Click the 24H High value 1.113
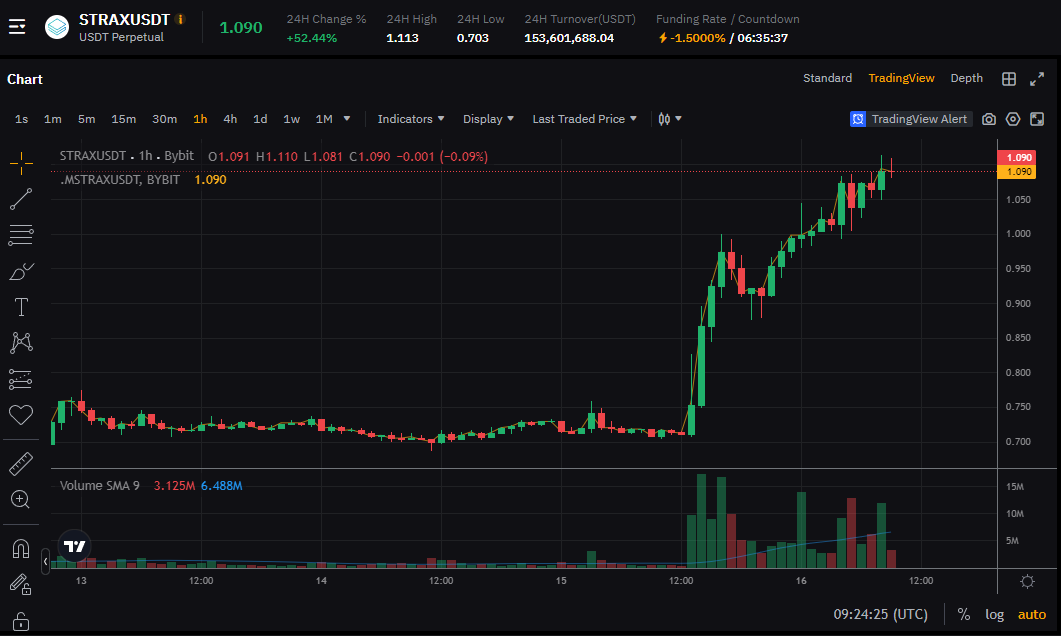This screenshot has height=636, width=1061. [x=402, y=38]
